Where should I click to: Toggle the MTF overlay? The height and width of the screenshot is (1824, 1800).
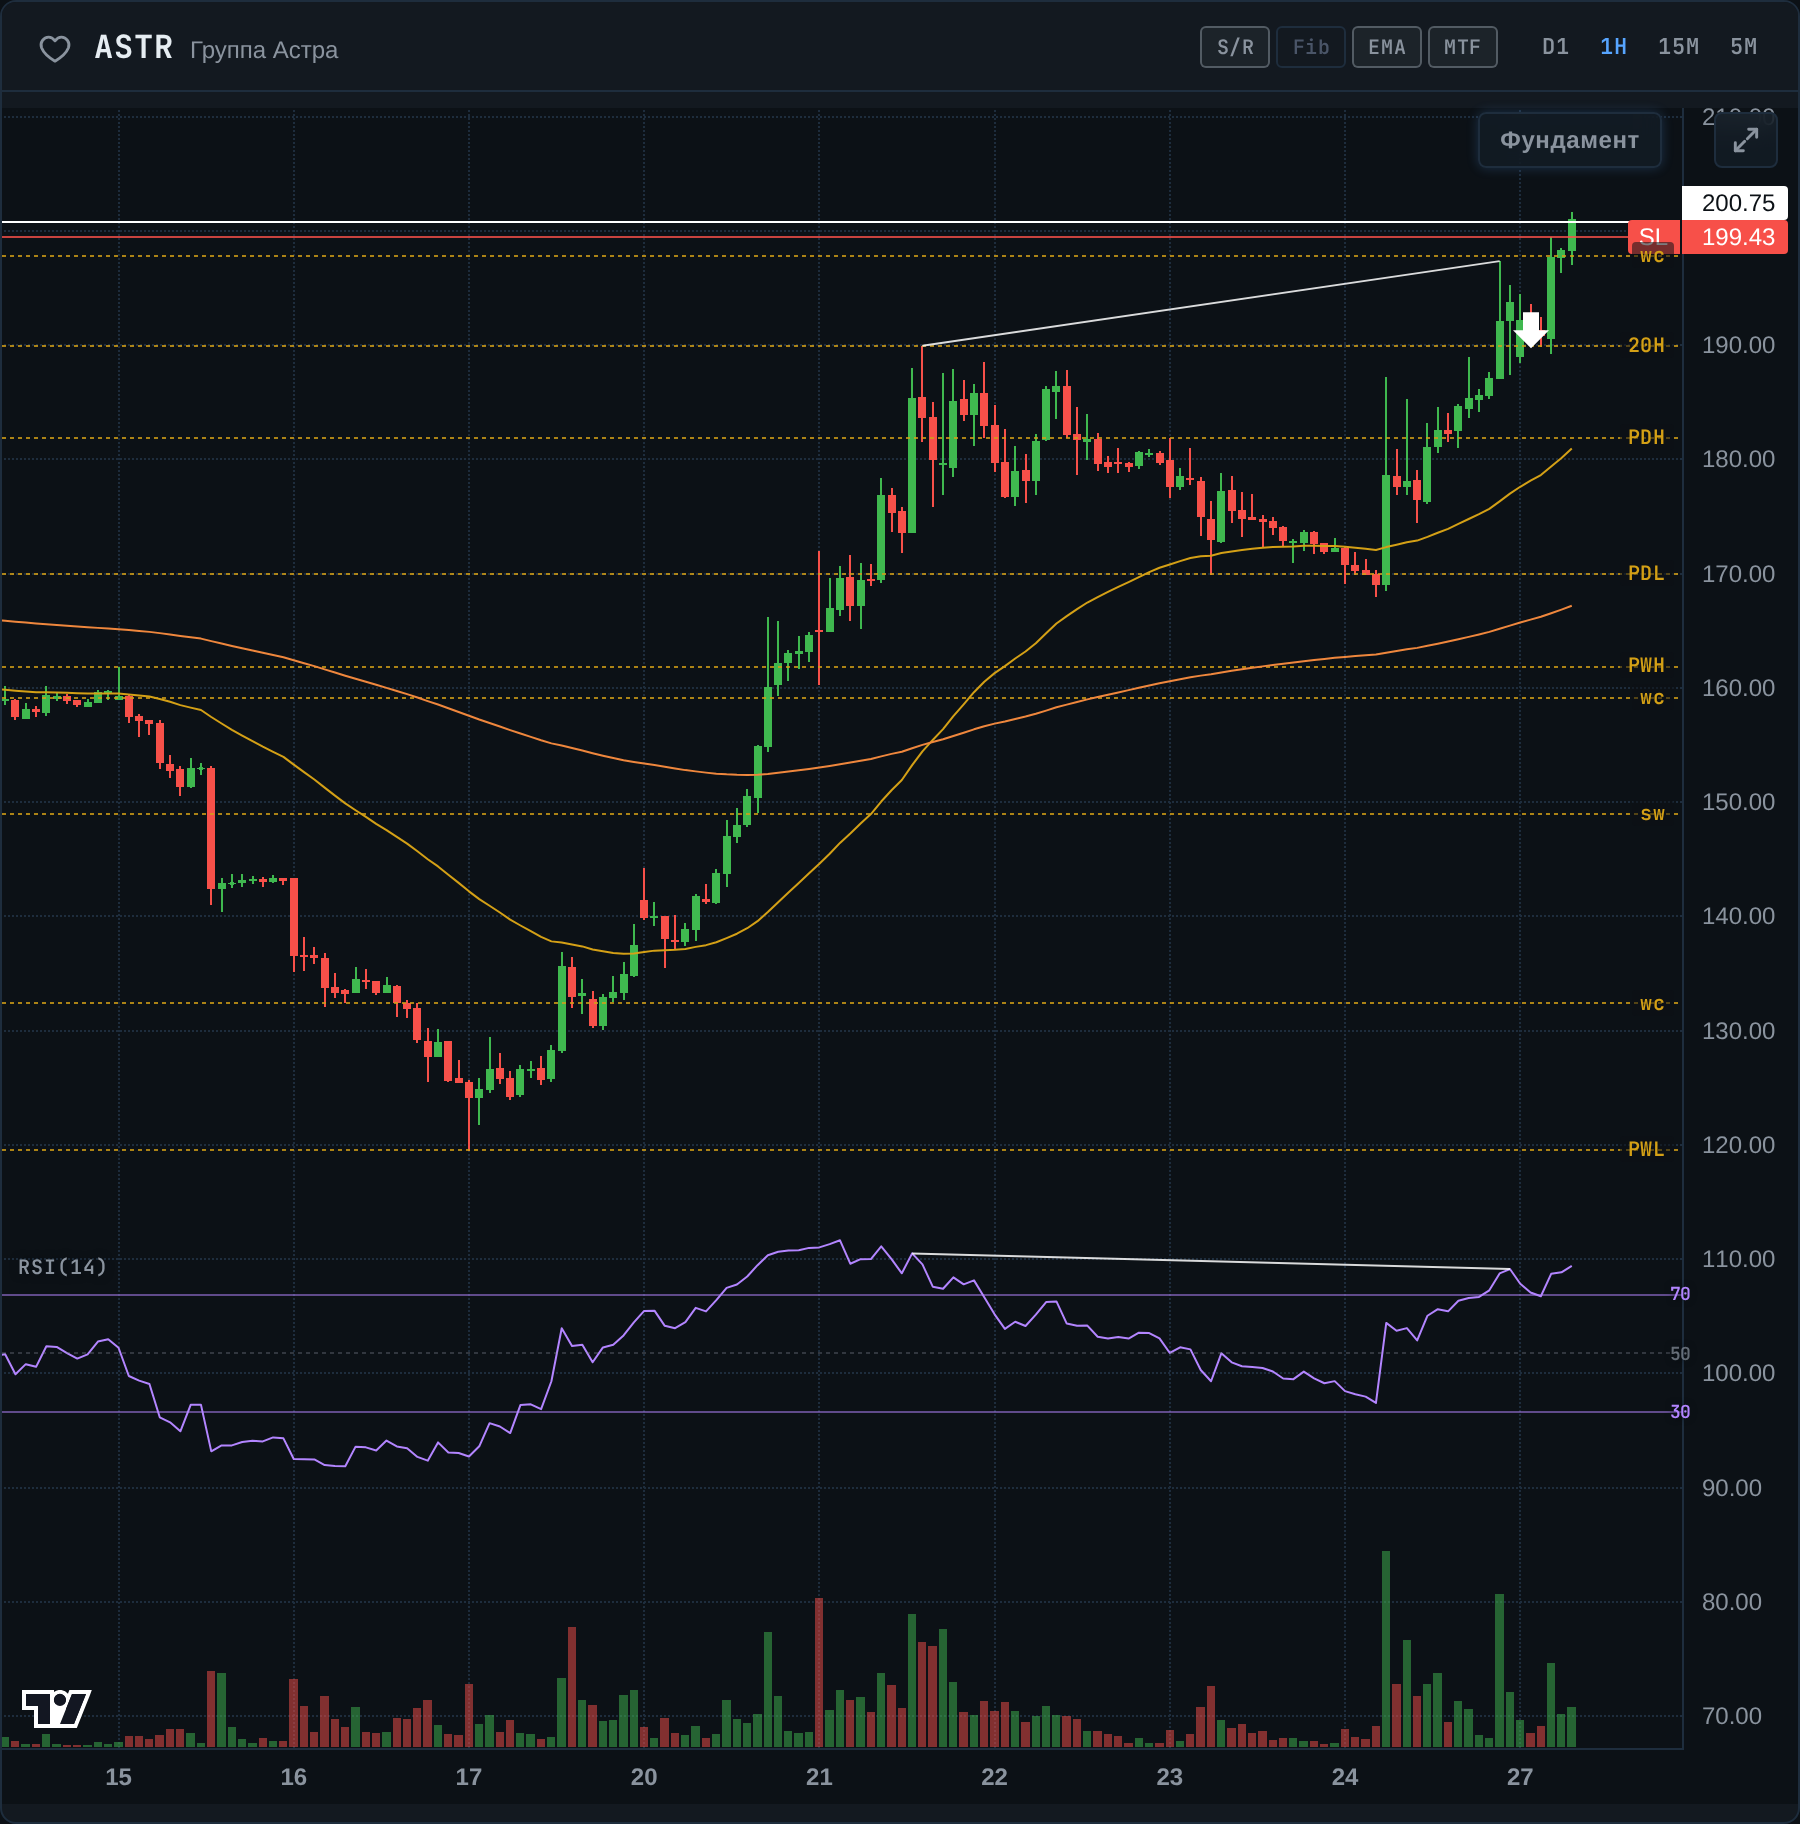[x=1463, y=47]
